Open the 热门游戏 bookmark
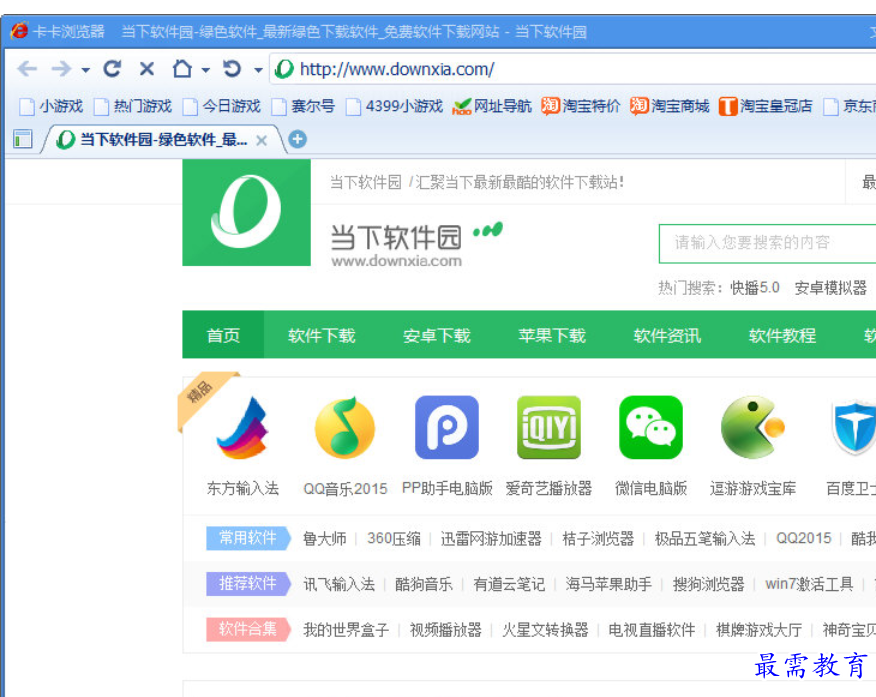Screen dimensions: 876x697 pyautogui.click(x=133, y=106)
